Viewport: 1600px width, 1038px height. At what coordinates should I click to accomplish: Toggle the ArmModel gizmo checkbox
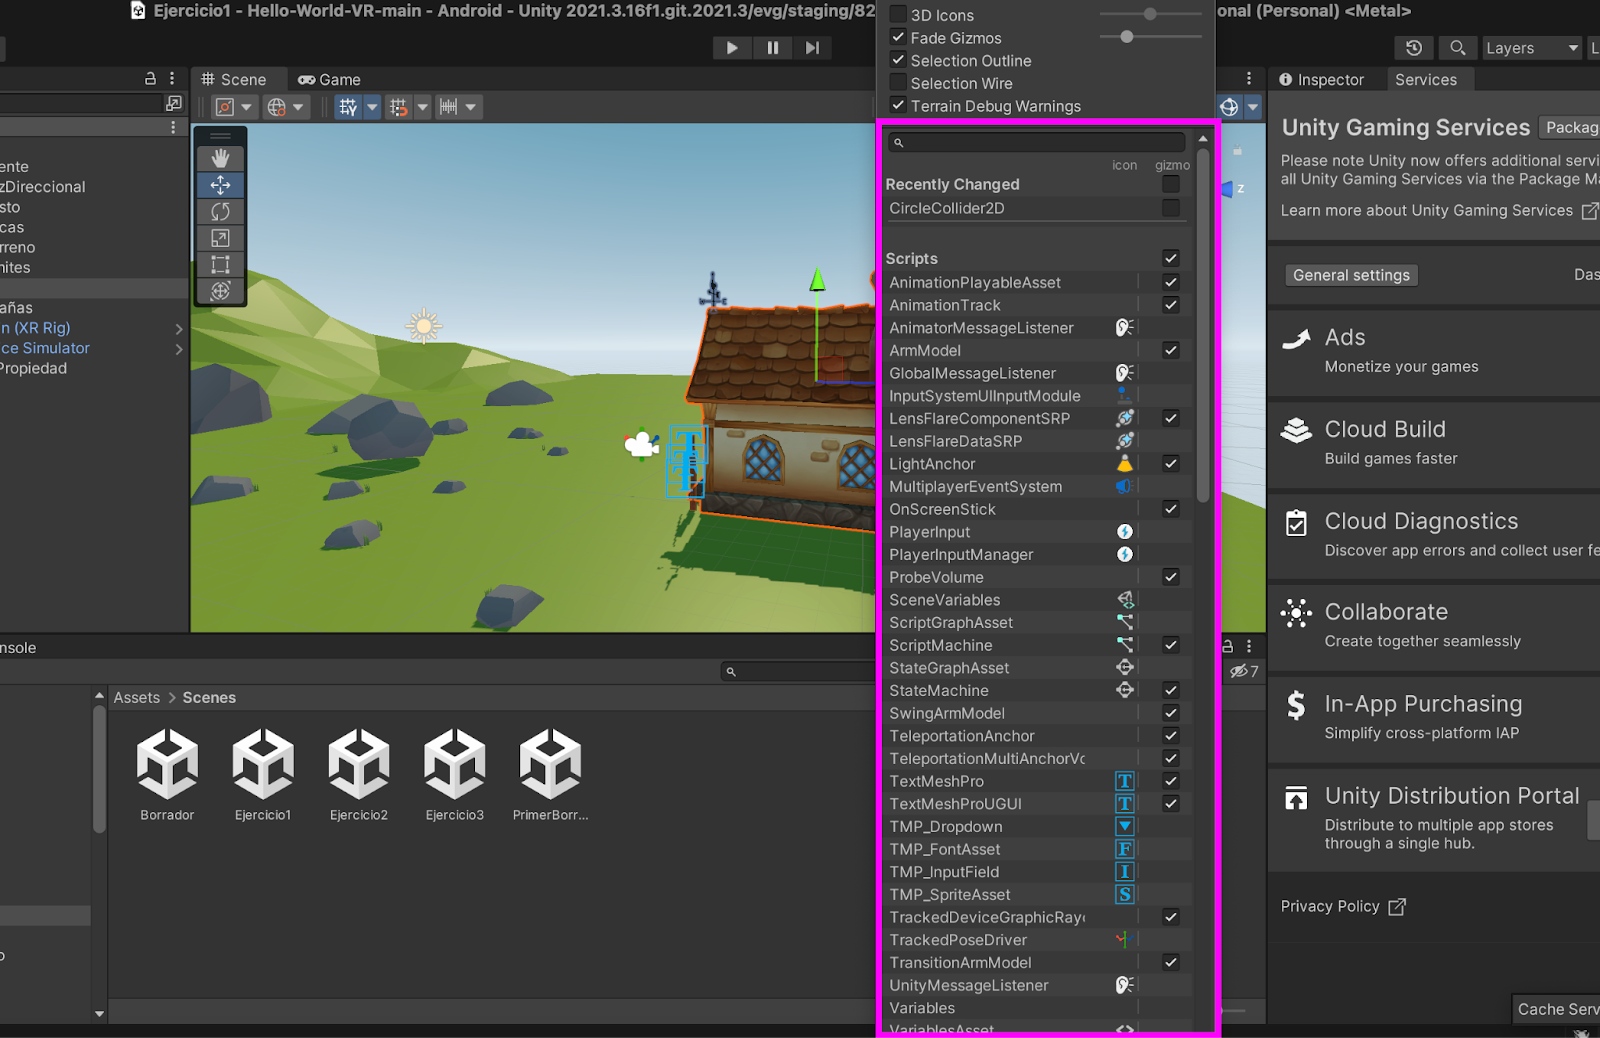1171,350
